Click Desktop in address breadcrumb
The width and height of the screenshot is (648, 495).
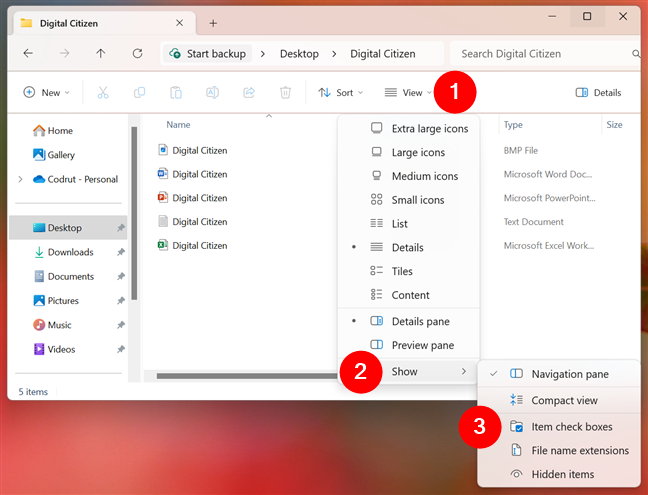tap(299, 54)
